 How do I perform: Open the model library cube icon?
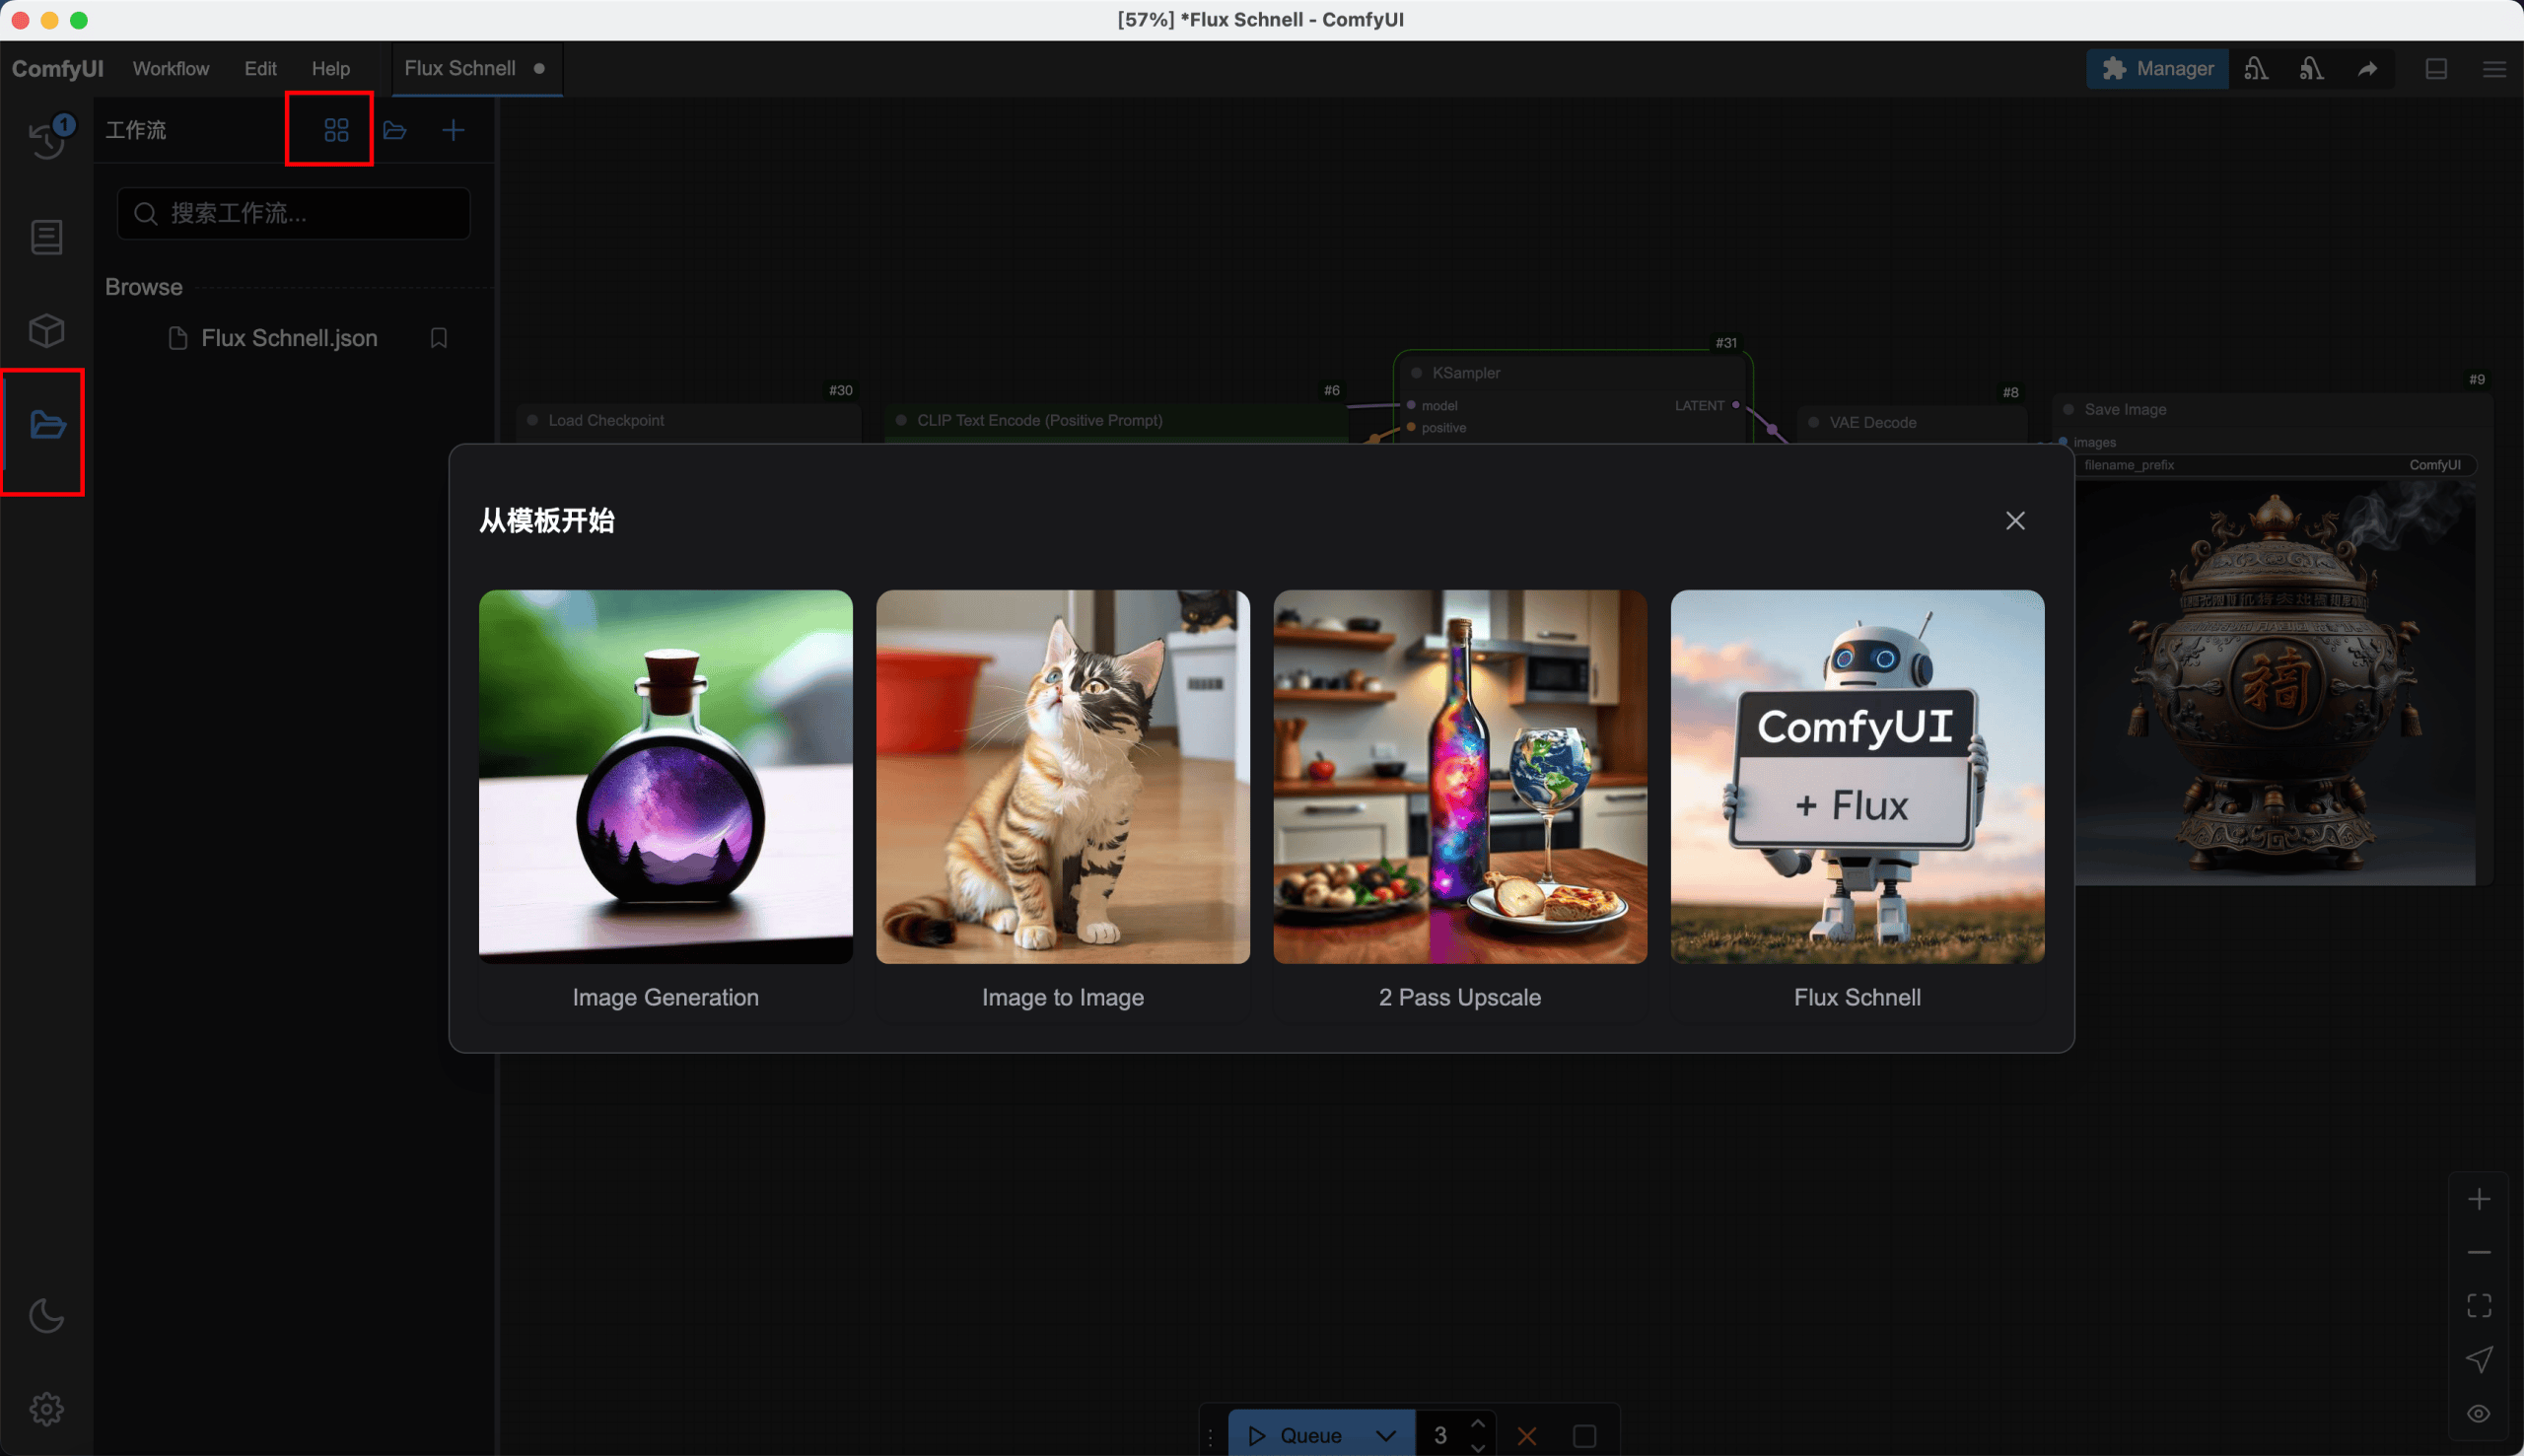pyautogui.click(x=46, y=330)
